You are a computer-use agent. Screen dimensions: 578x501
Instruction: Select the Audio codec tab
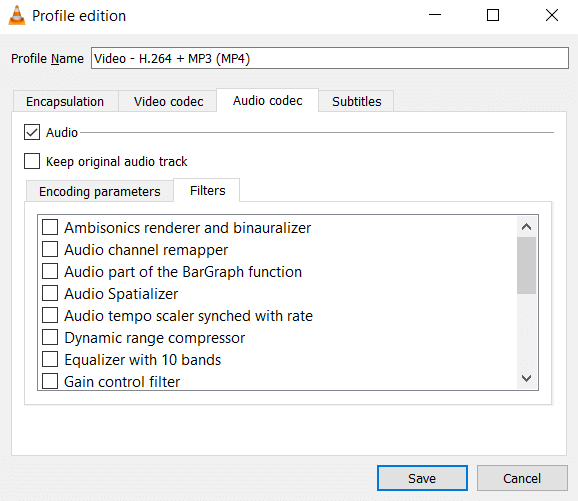pos(268,101)
